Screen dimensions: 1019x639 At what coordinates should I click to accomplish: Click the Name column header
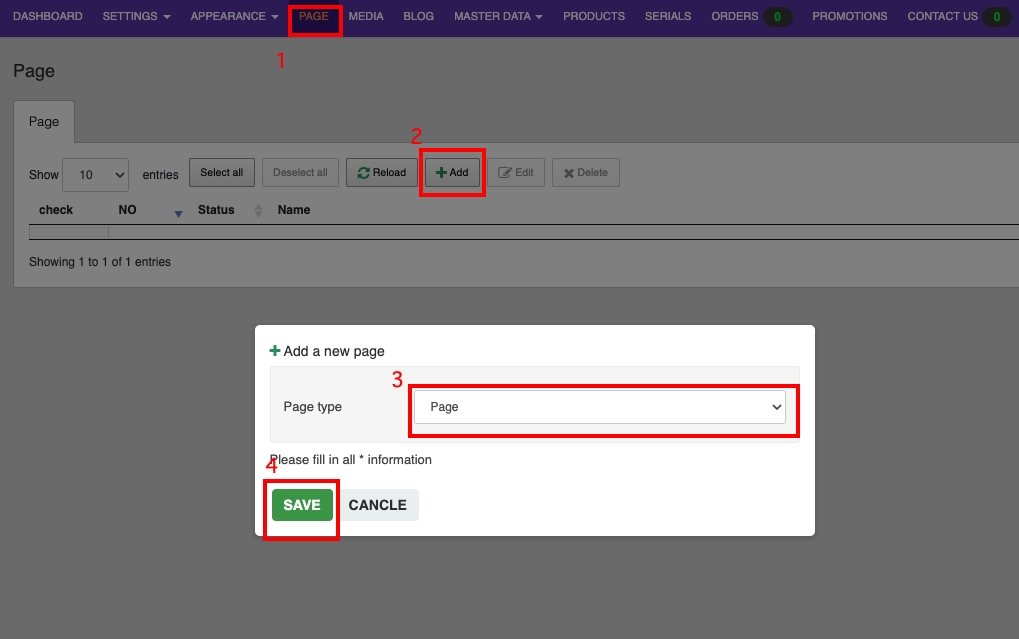[x=294, y=210]
